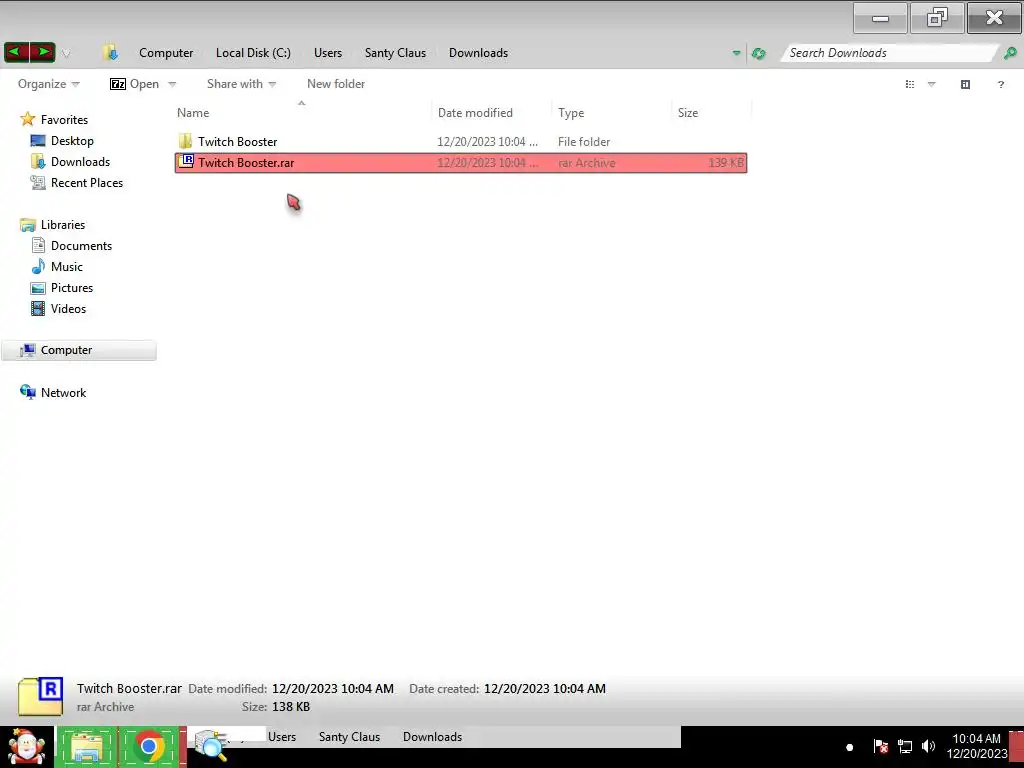Click the rar Archive type cell
The height and width of the screenshot is (768, 1024).
[586, 163]
